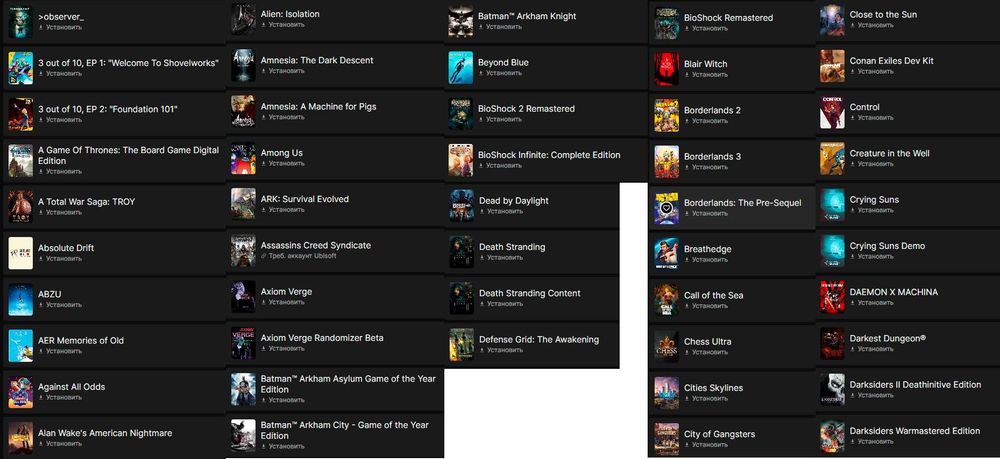The image size is (1000, 459).
Task: Open the ABZU game cover thumbnail
Action: pos(20,300)
